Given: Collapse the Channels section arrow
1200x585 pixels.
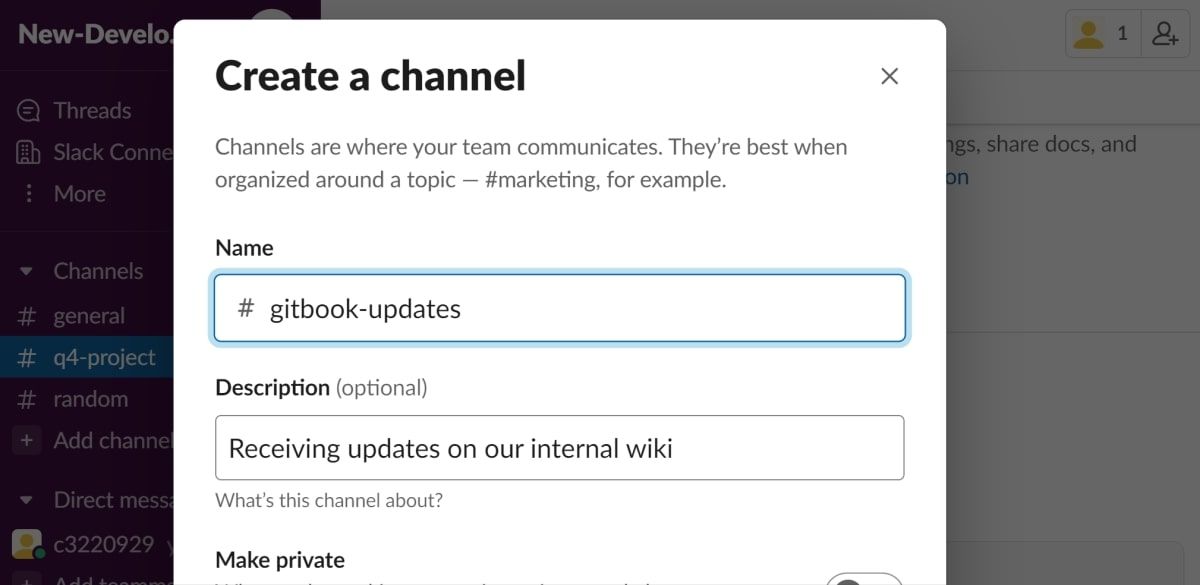Looking at the screenshot, I should click(28, 272).
